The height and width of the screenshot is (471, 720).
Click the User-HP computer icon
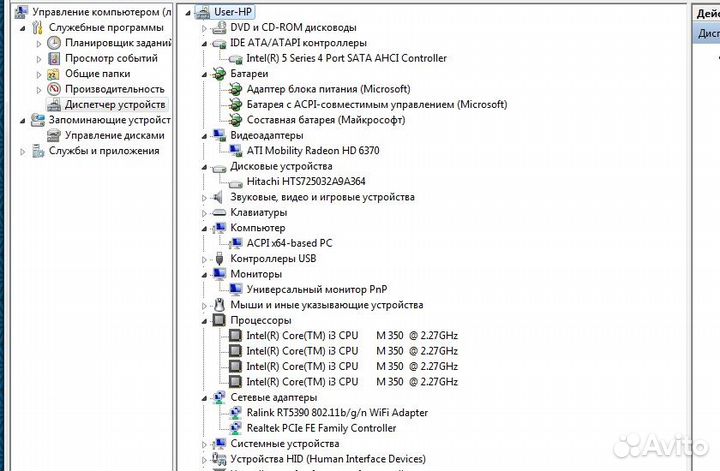pos(203,12)
